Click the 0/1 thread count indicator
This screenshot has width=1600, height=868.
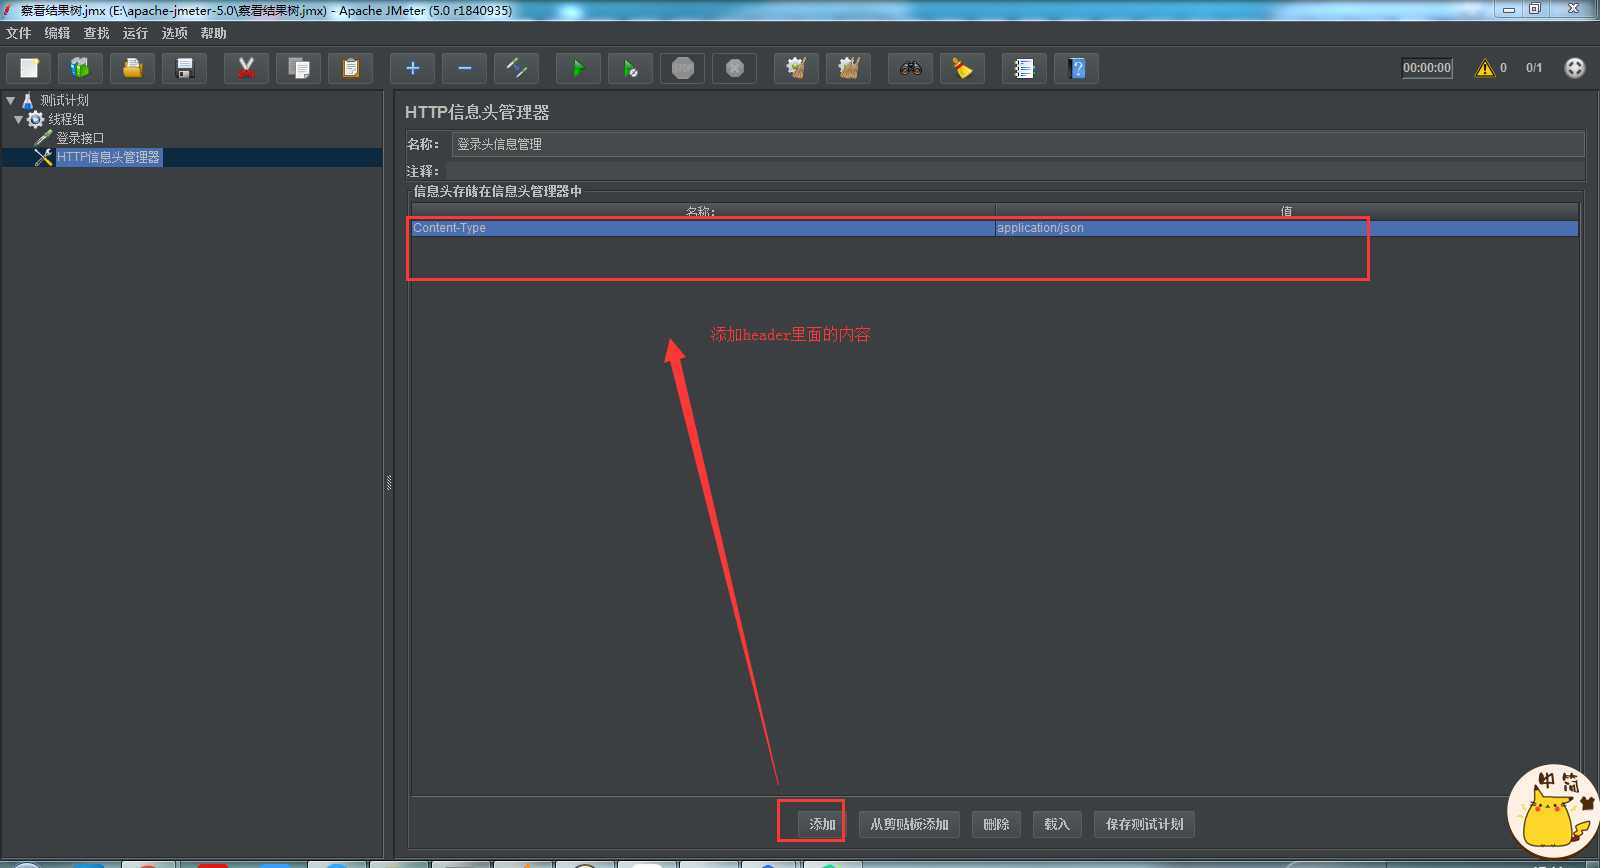[x=1534, y=68]
